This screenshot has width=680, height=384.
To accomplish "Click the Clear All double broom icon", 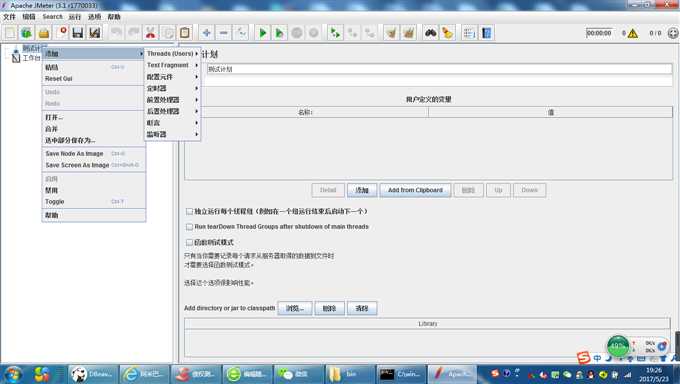I will [x=409, y=33].
